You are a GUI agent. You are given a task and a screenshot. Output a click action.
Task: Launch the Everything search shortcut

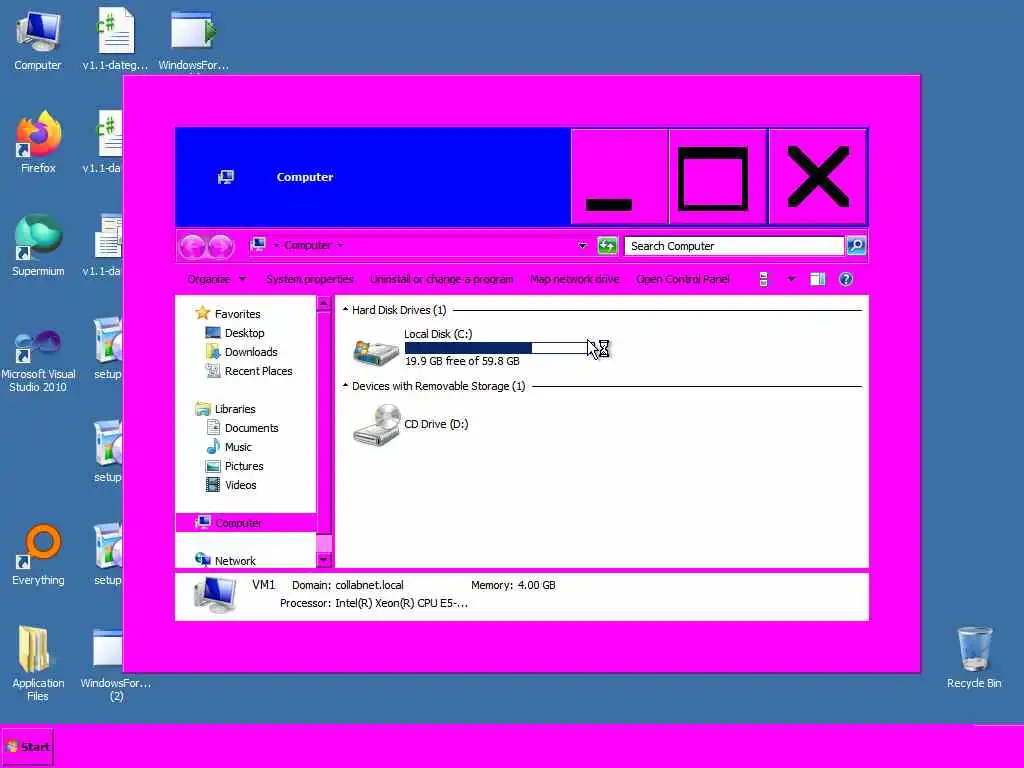(38, 555)
